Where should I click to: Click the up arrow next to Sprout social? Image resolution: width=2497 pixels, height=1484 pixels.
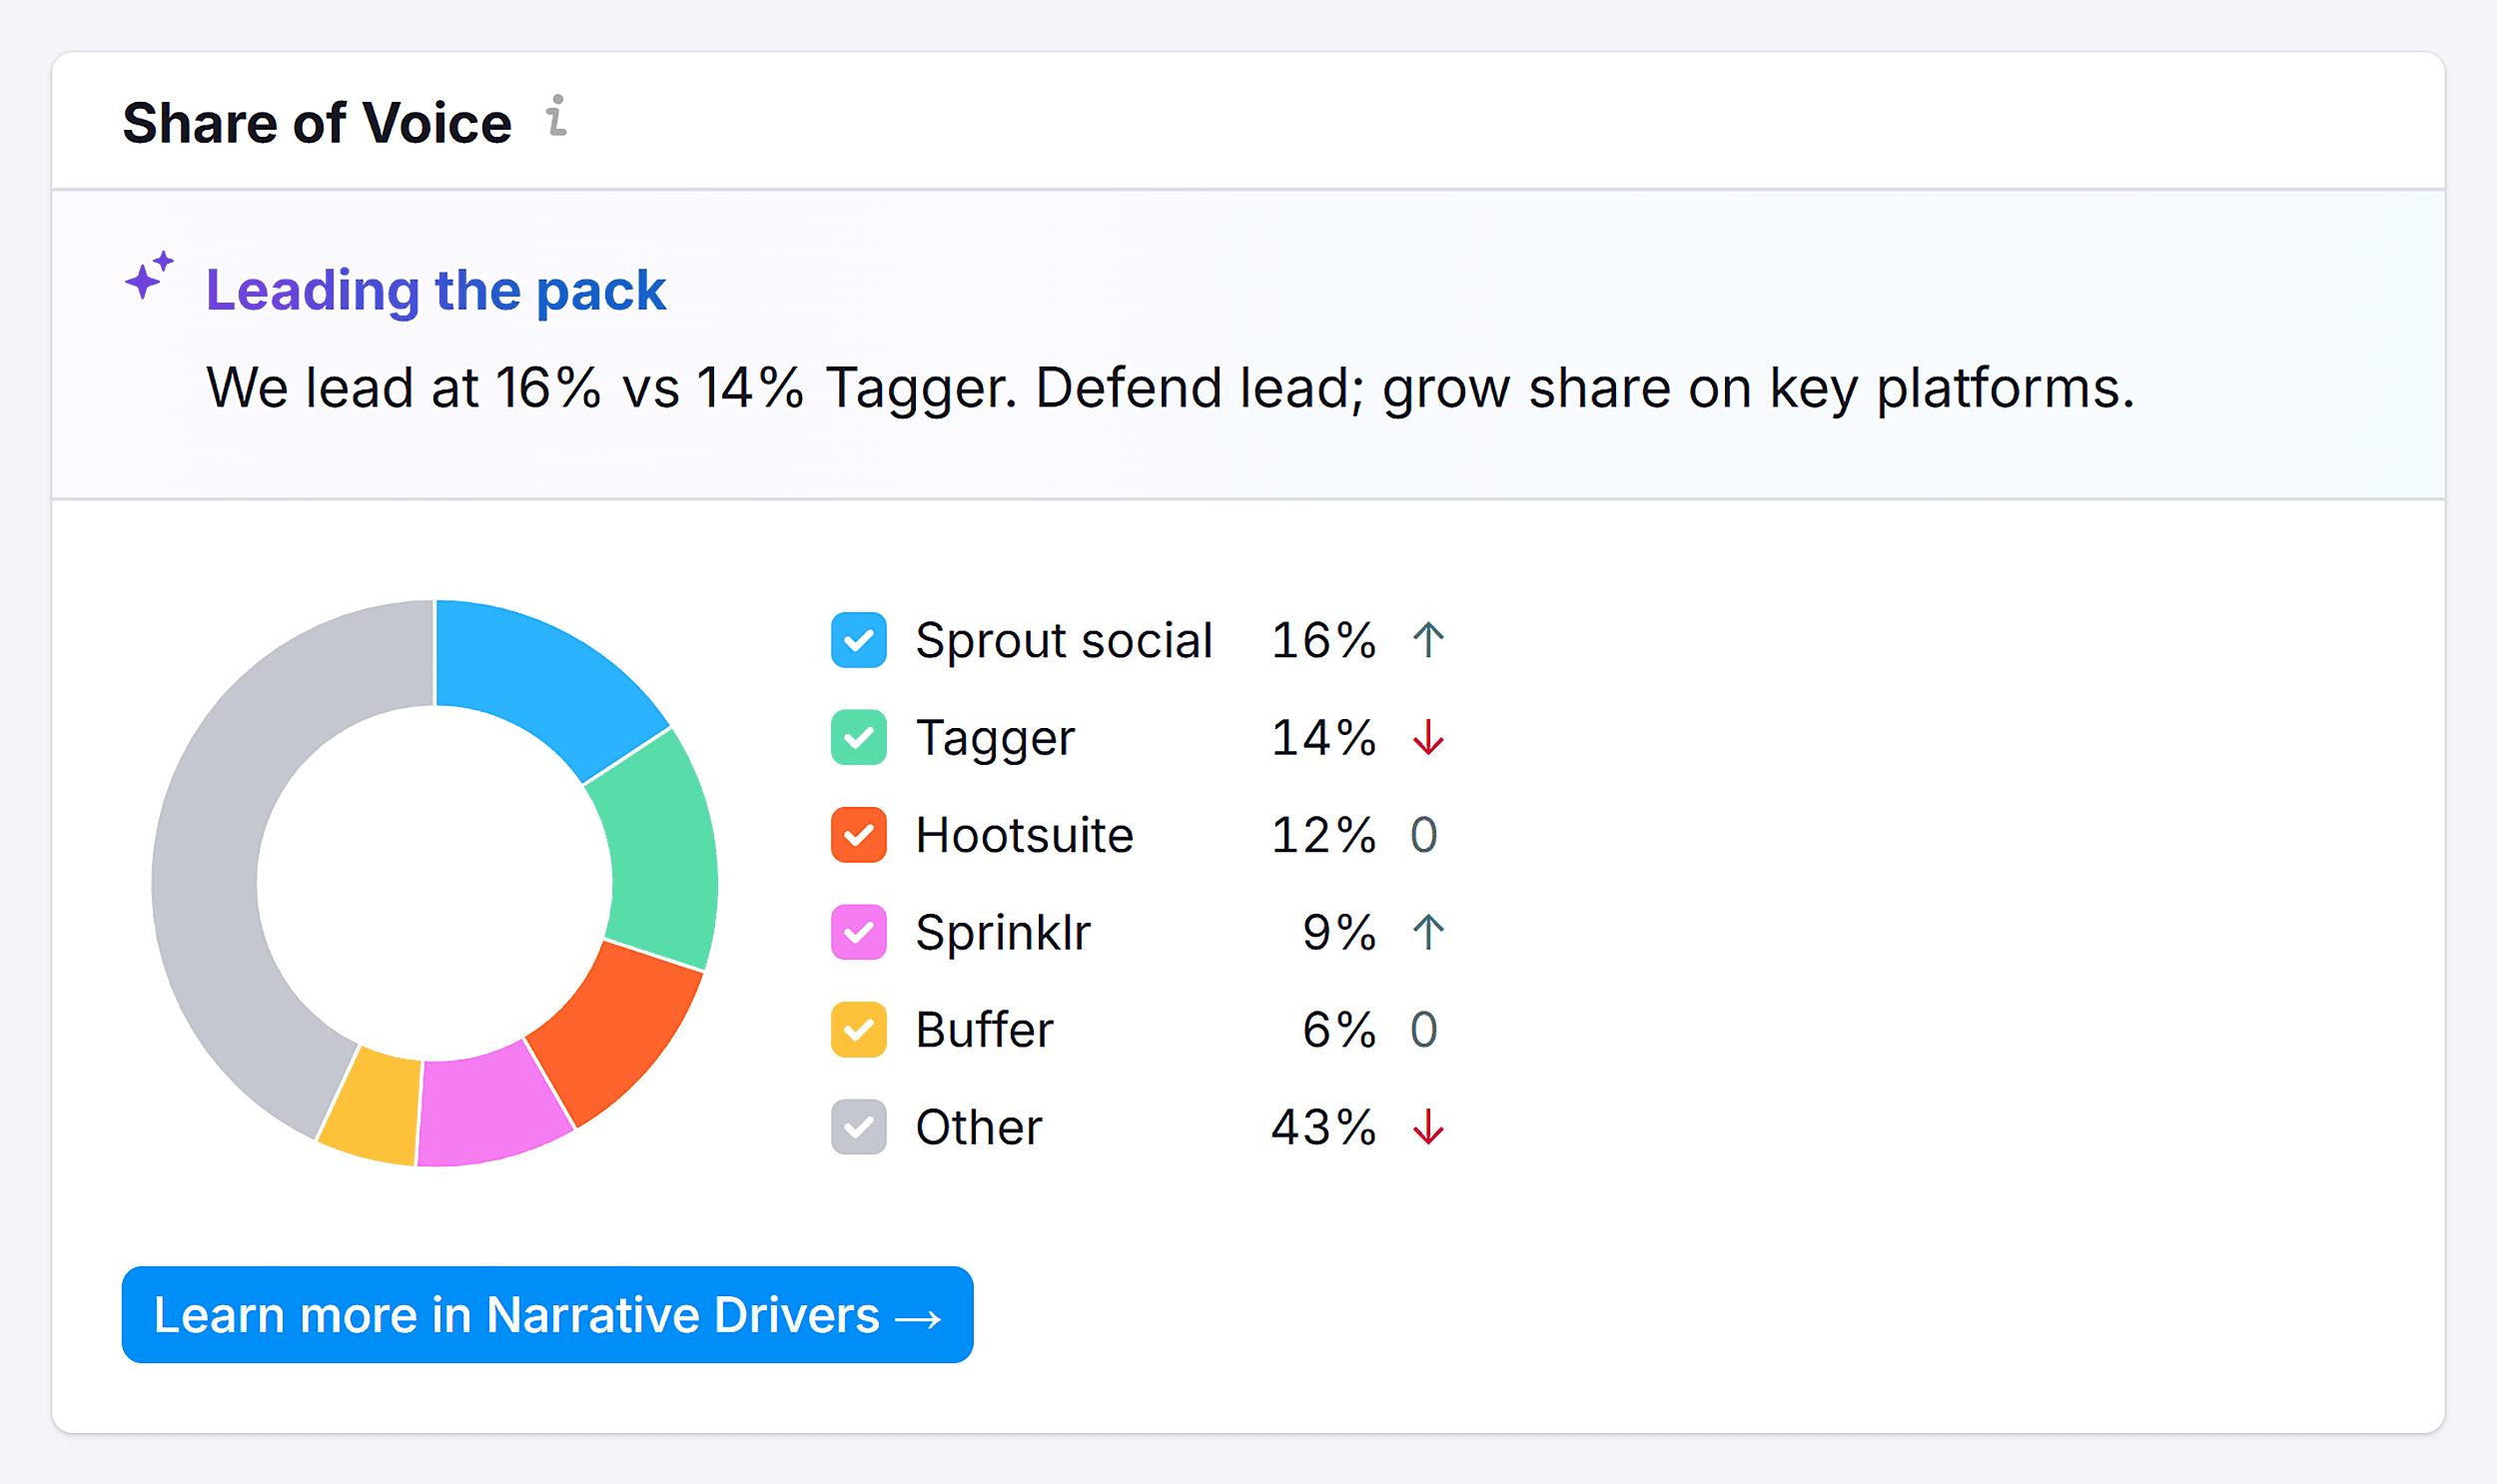click(1428, 640)
